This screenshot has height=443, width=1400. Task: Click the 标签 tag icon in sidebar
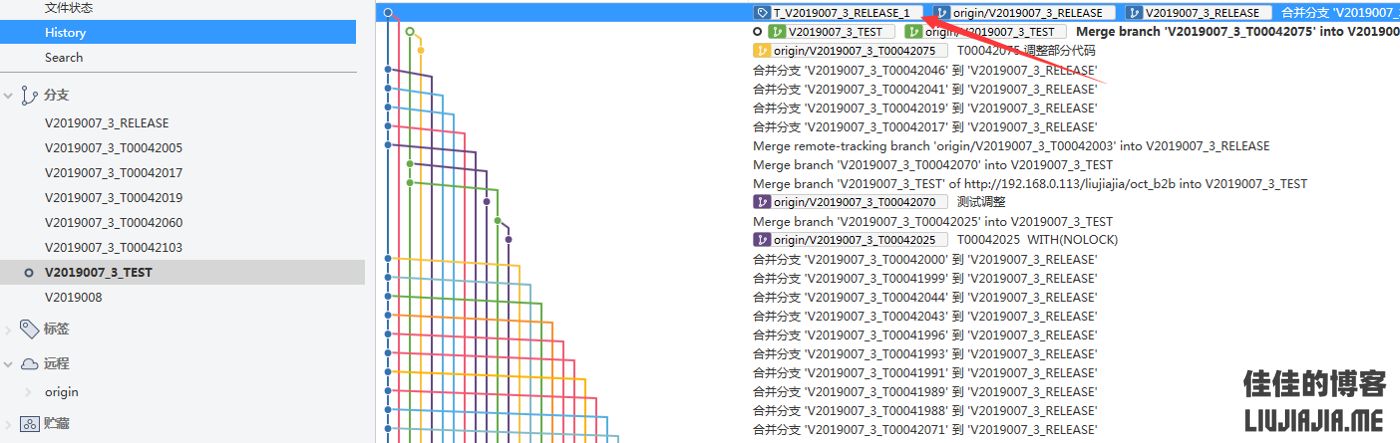tap(29, 329)
